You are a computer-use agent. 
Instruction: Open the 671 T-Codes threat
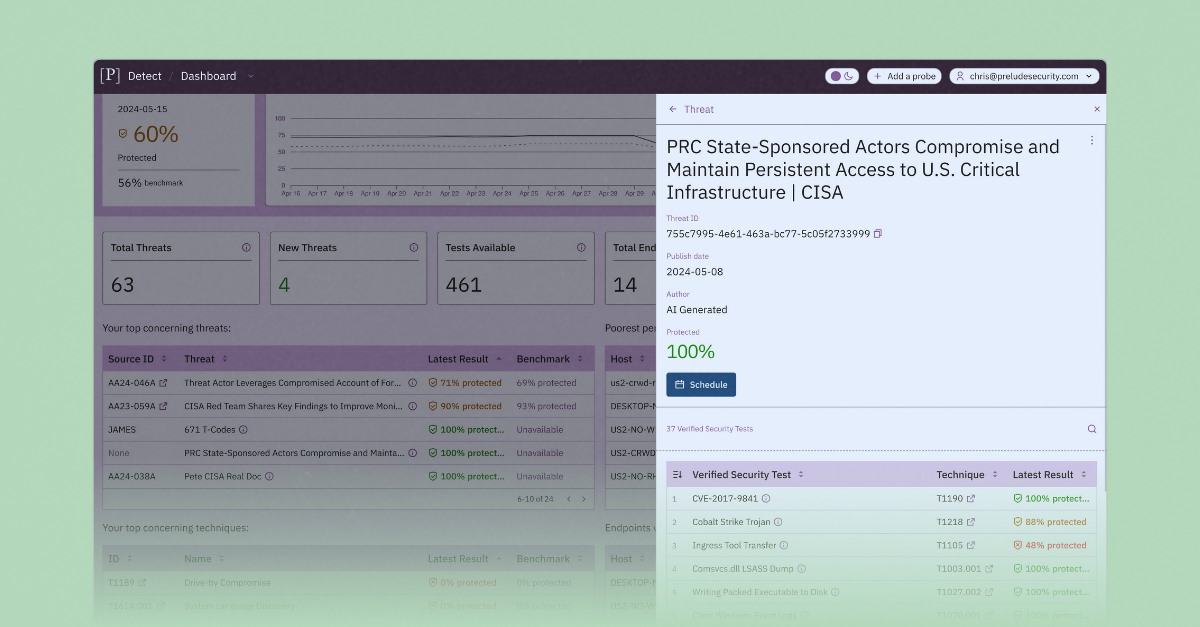[210, 430]
